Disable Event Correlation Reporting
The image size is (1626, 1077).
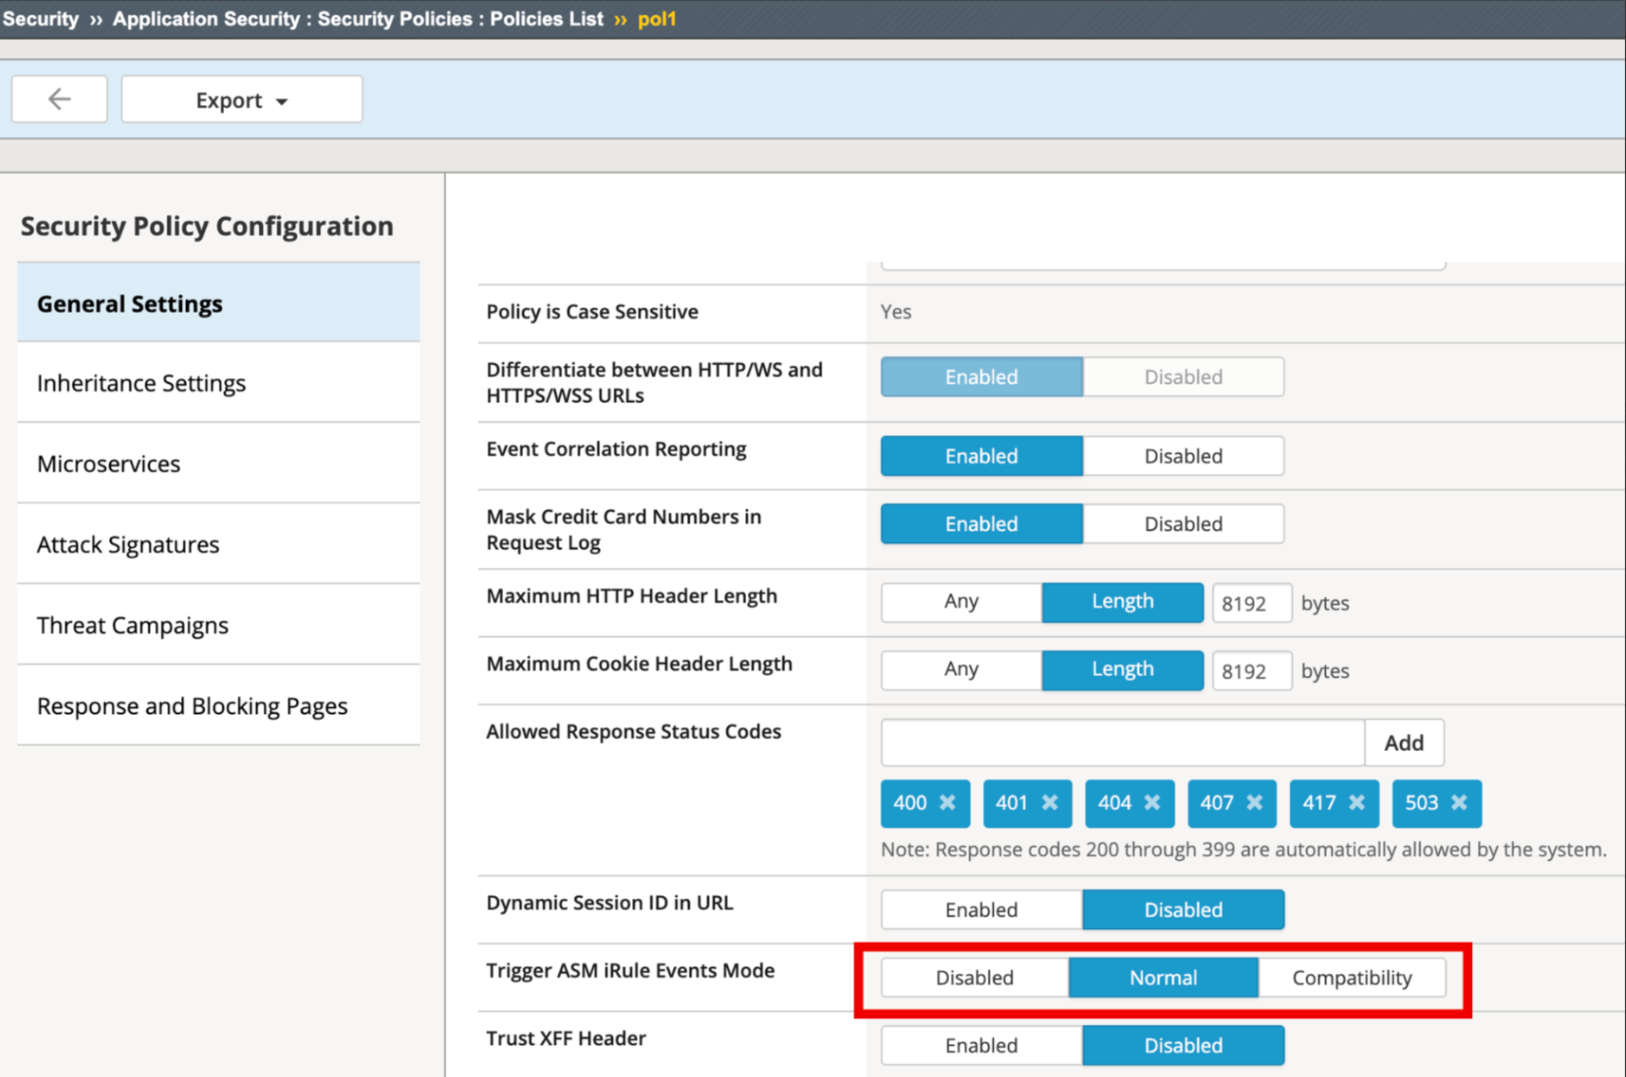pos(1183,455)
